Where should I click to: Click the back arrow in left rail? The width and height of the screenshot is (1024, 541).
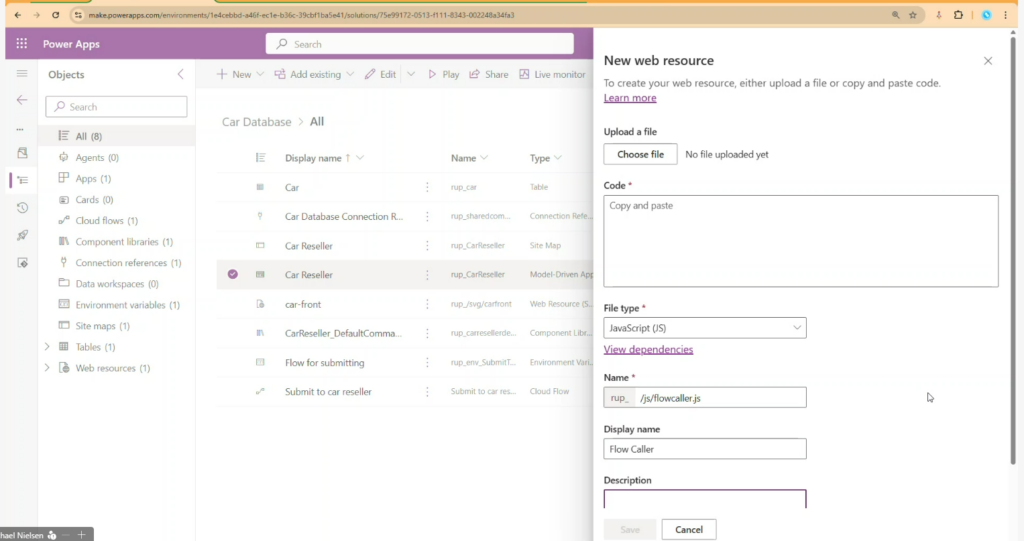[x=22, y=100]
